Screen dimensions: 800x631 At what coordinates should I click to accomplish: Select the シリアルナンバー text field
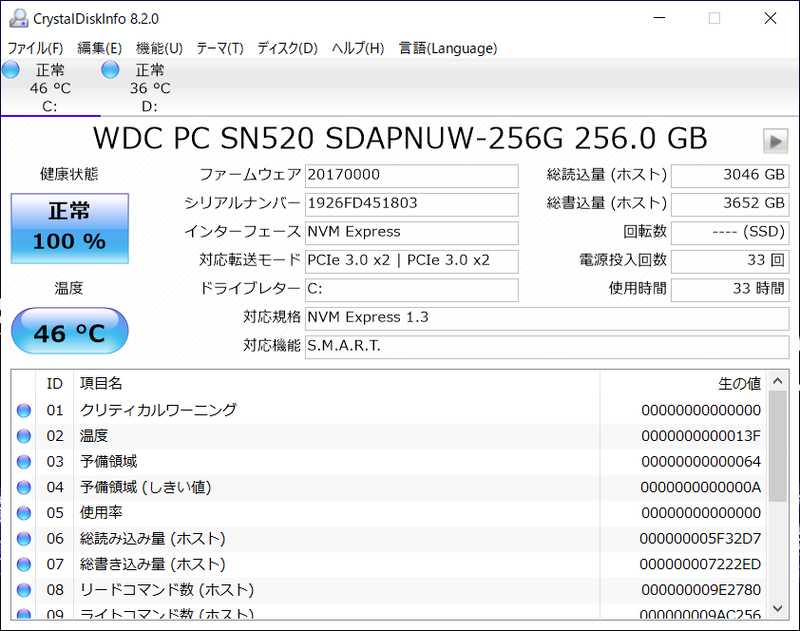pos(411,204)
